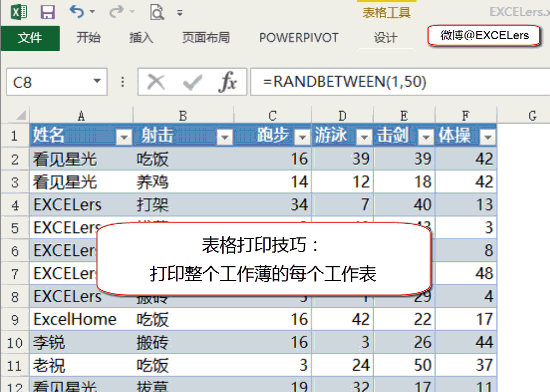Confirm the formula entry with the checkmark
This screenshot has width=550, height=392.
[x=192, y=82]
